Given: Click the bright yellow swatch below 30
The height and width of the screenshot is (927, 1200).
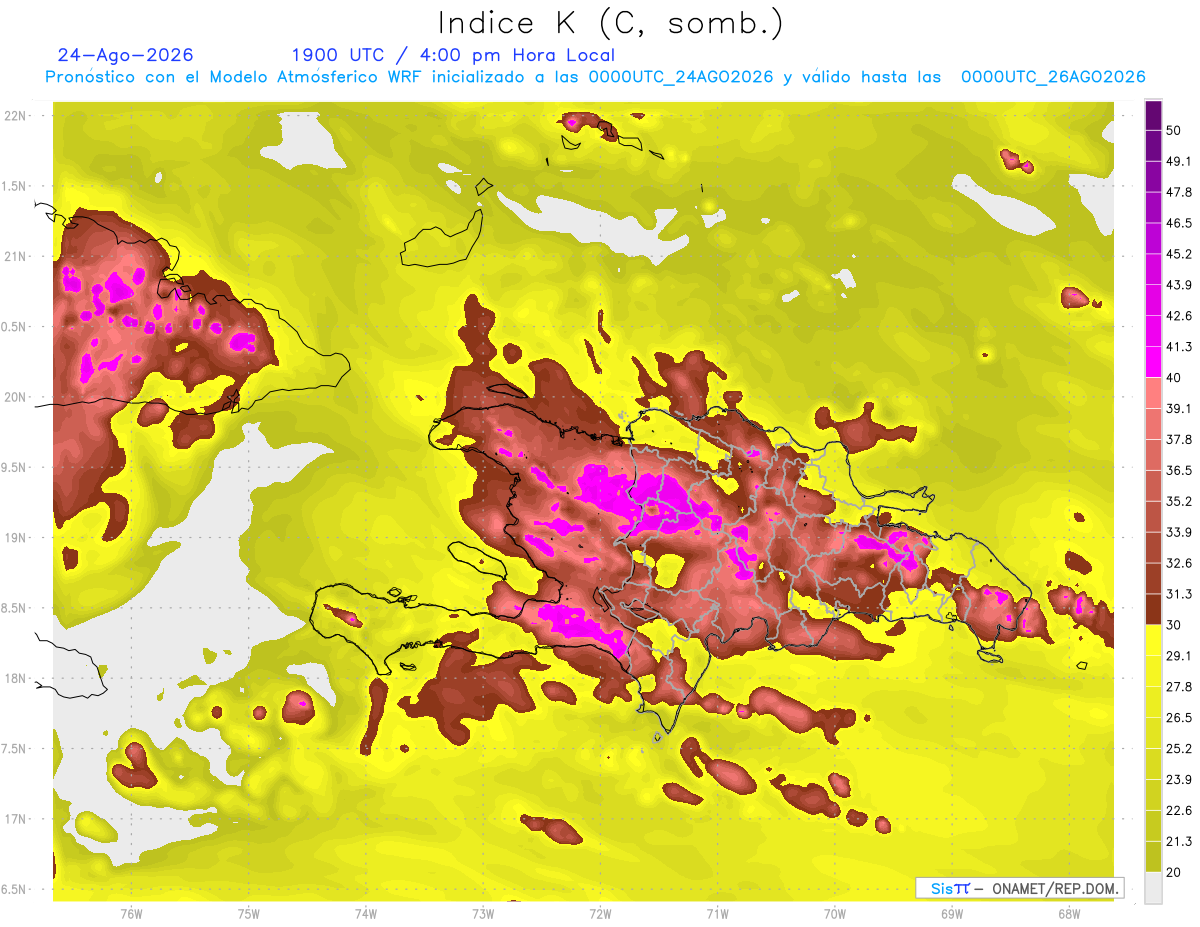Looking at the screenshot, I should coord(1153,640).
